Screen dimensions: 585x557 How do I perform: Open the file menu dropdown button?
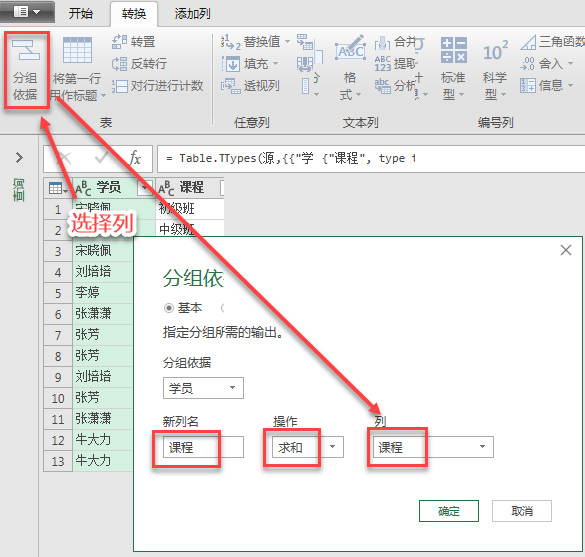27,12
